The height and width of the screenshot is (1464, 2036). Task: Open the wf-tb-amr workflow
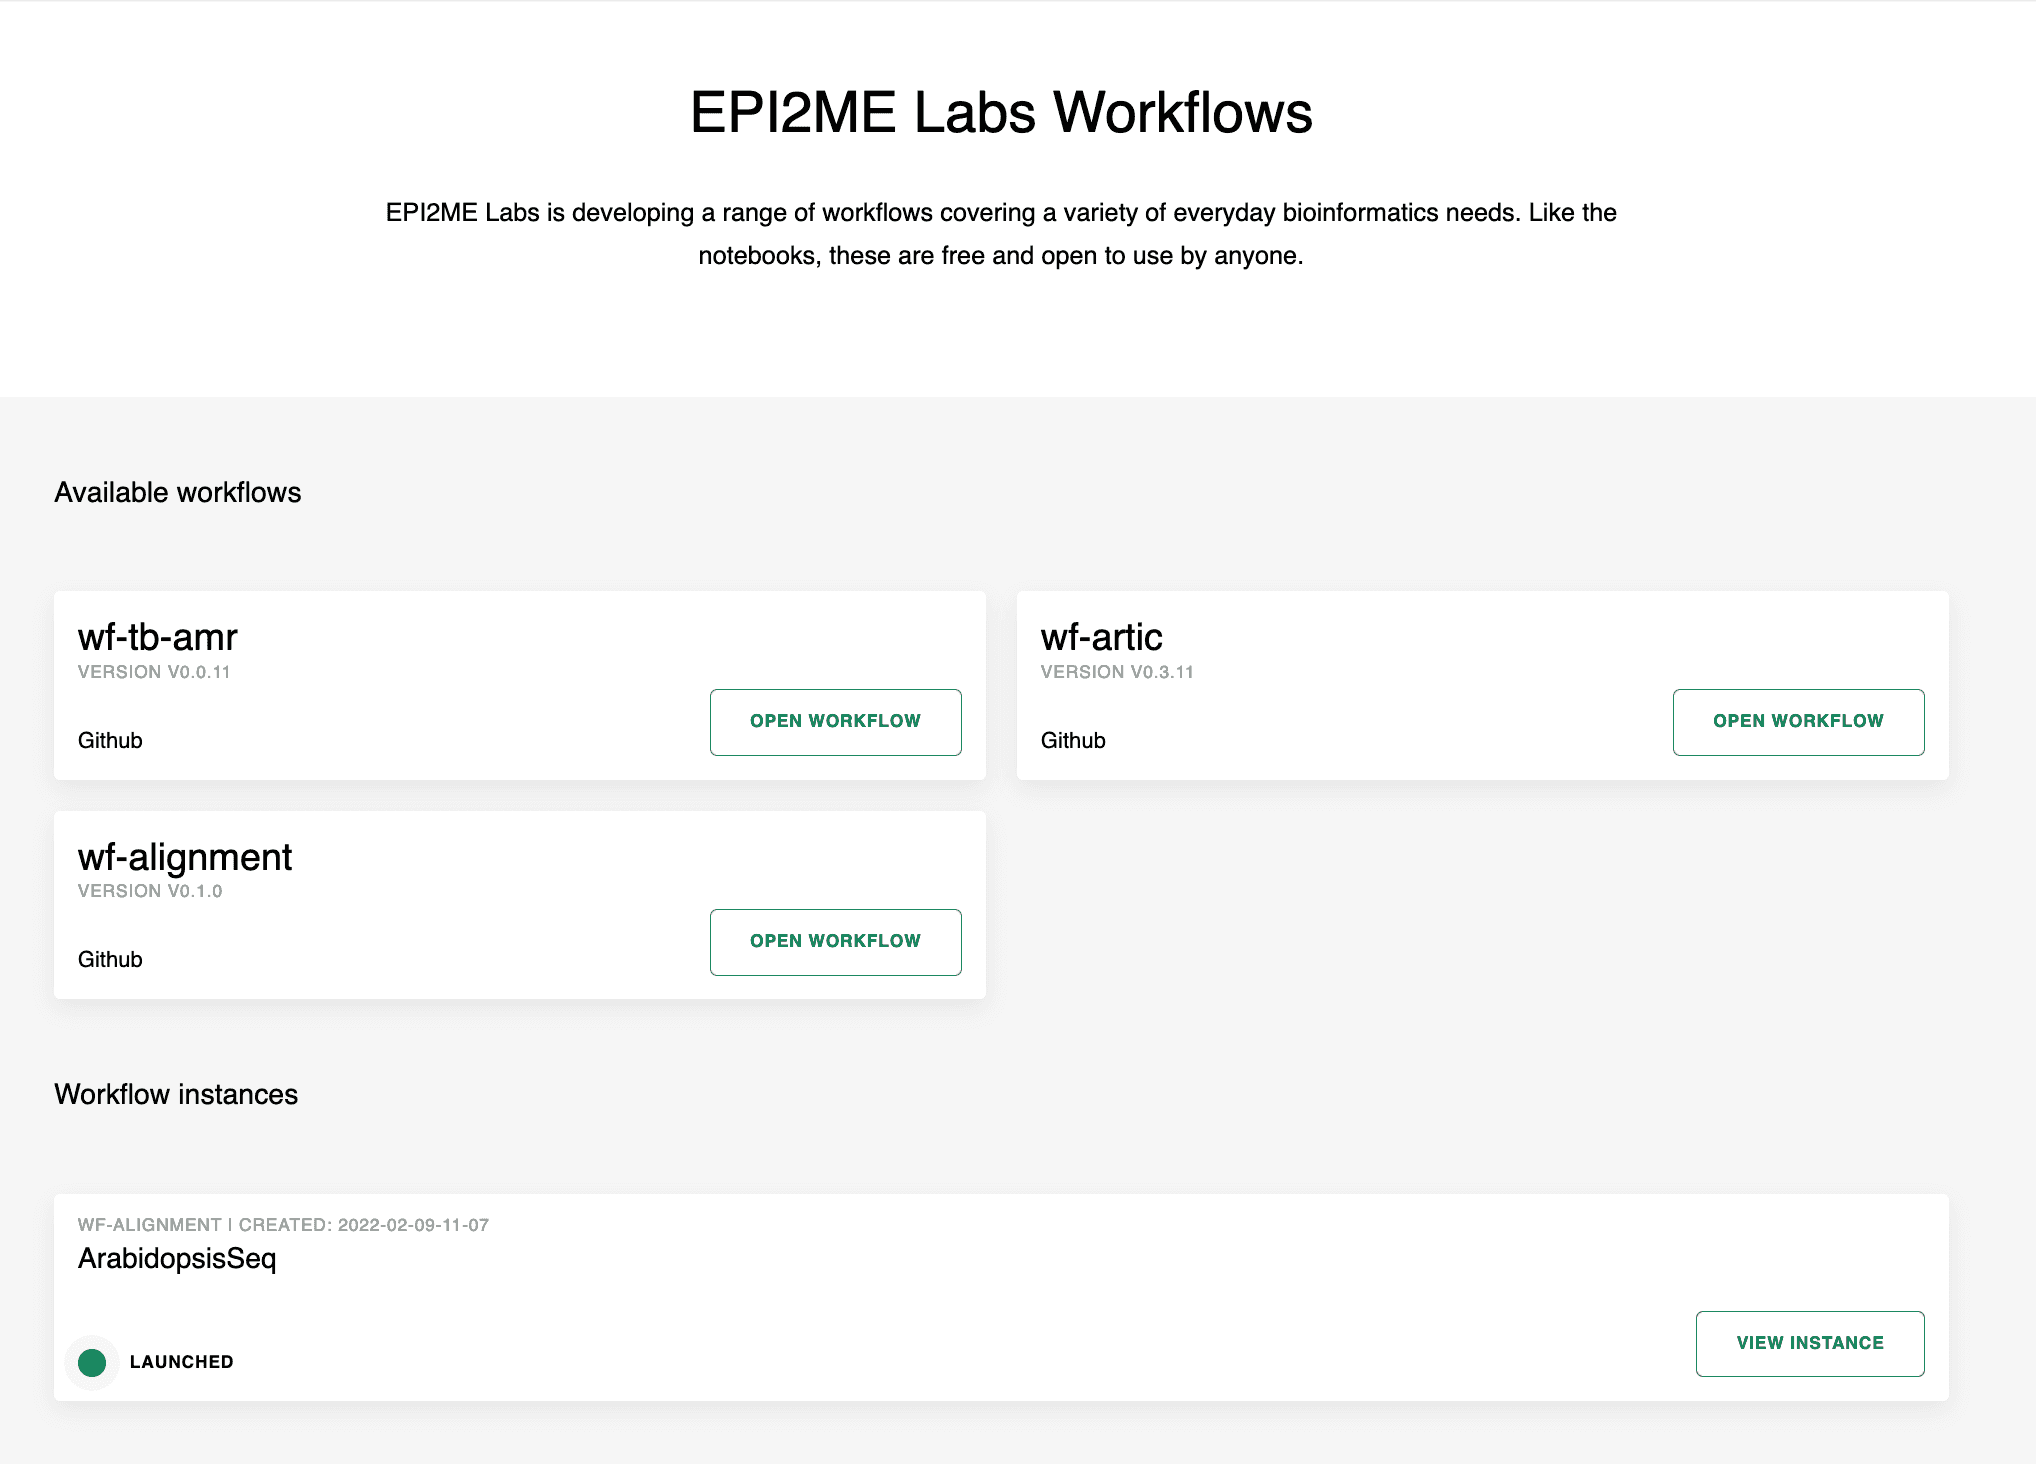pos(835,722)
